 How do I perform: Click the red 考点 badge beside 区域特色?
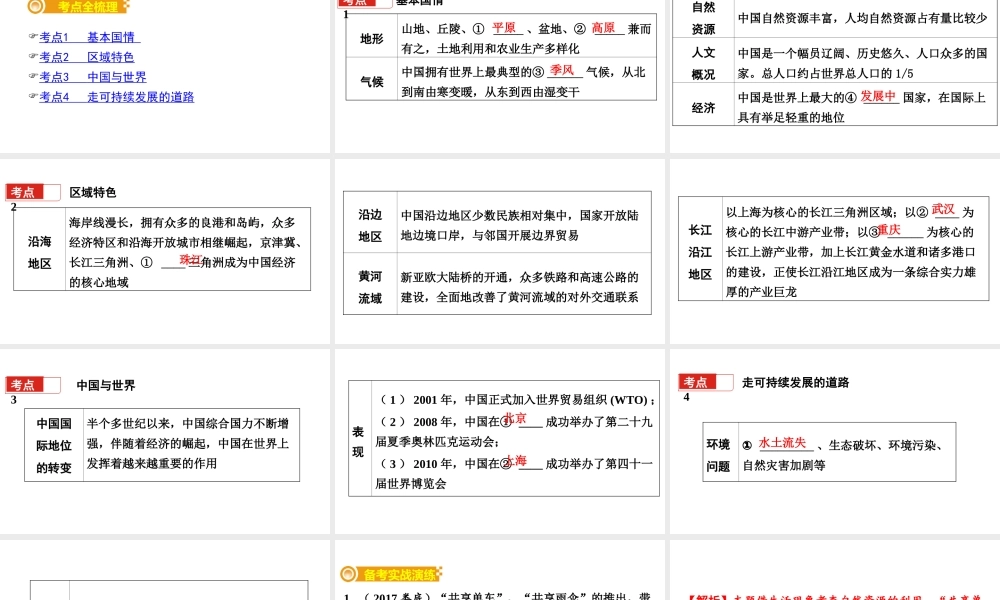click(33, 192)
